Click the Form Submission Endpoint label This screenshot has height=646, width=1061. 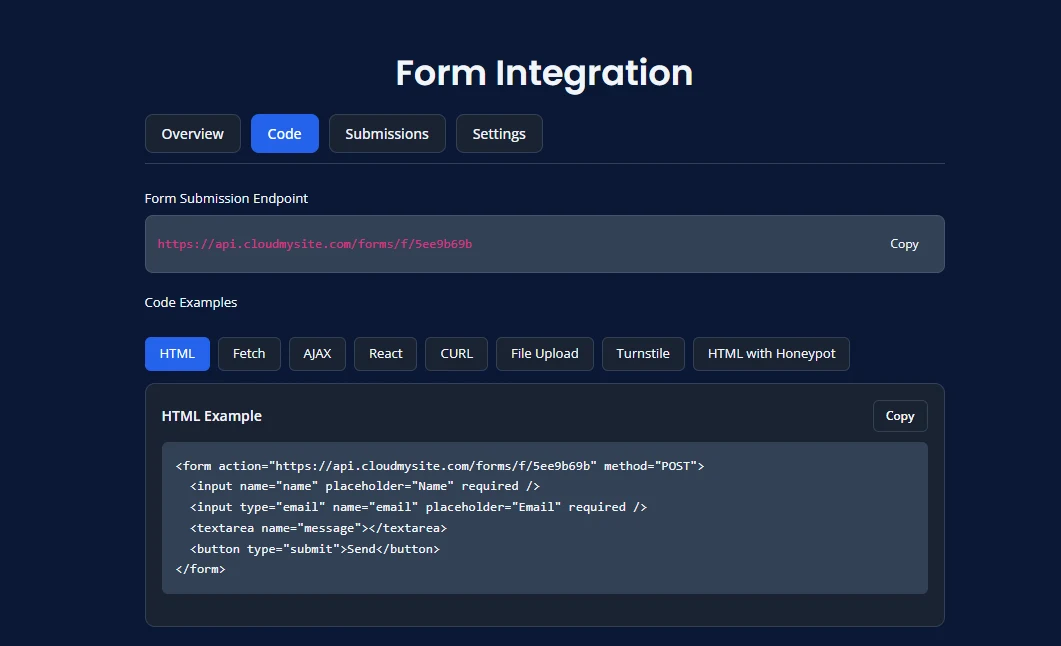click(x=226, y=198)
